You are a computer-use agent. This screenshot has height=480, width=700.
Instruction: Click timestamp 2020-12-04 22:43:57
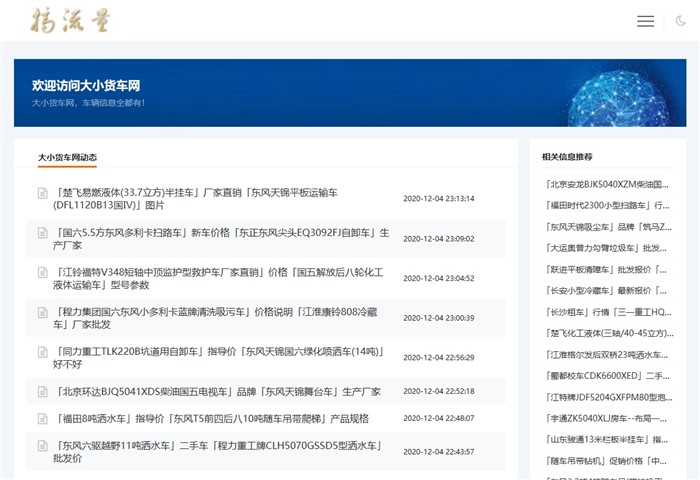(x=438, y=452)
